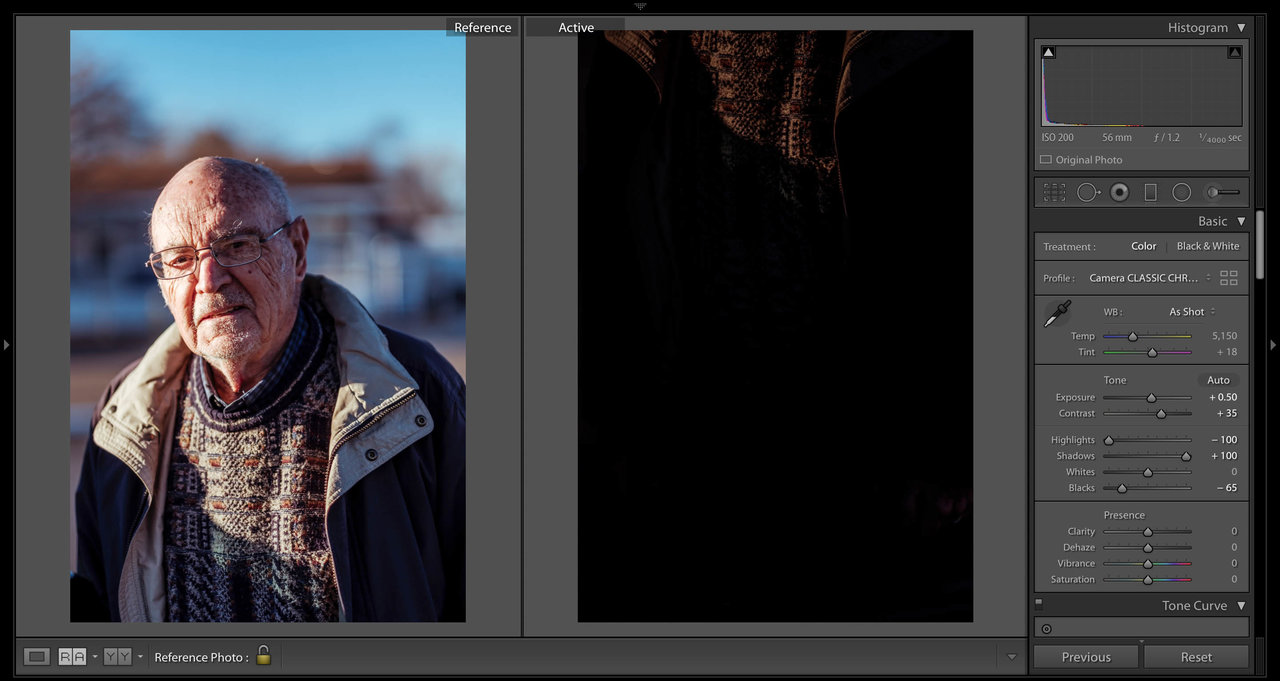Image resolution: width=1280 pixels, height=681 pixels.
Task: Toggle the Reference Photo lock
Action: pyautogui.click(x=263, y=656)
